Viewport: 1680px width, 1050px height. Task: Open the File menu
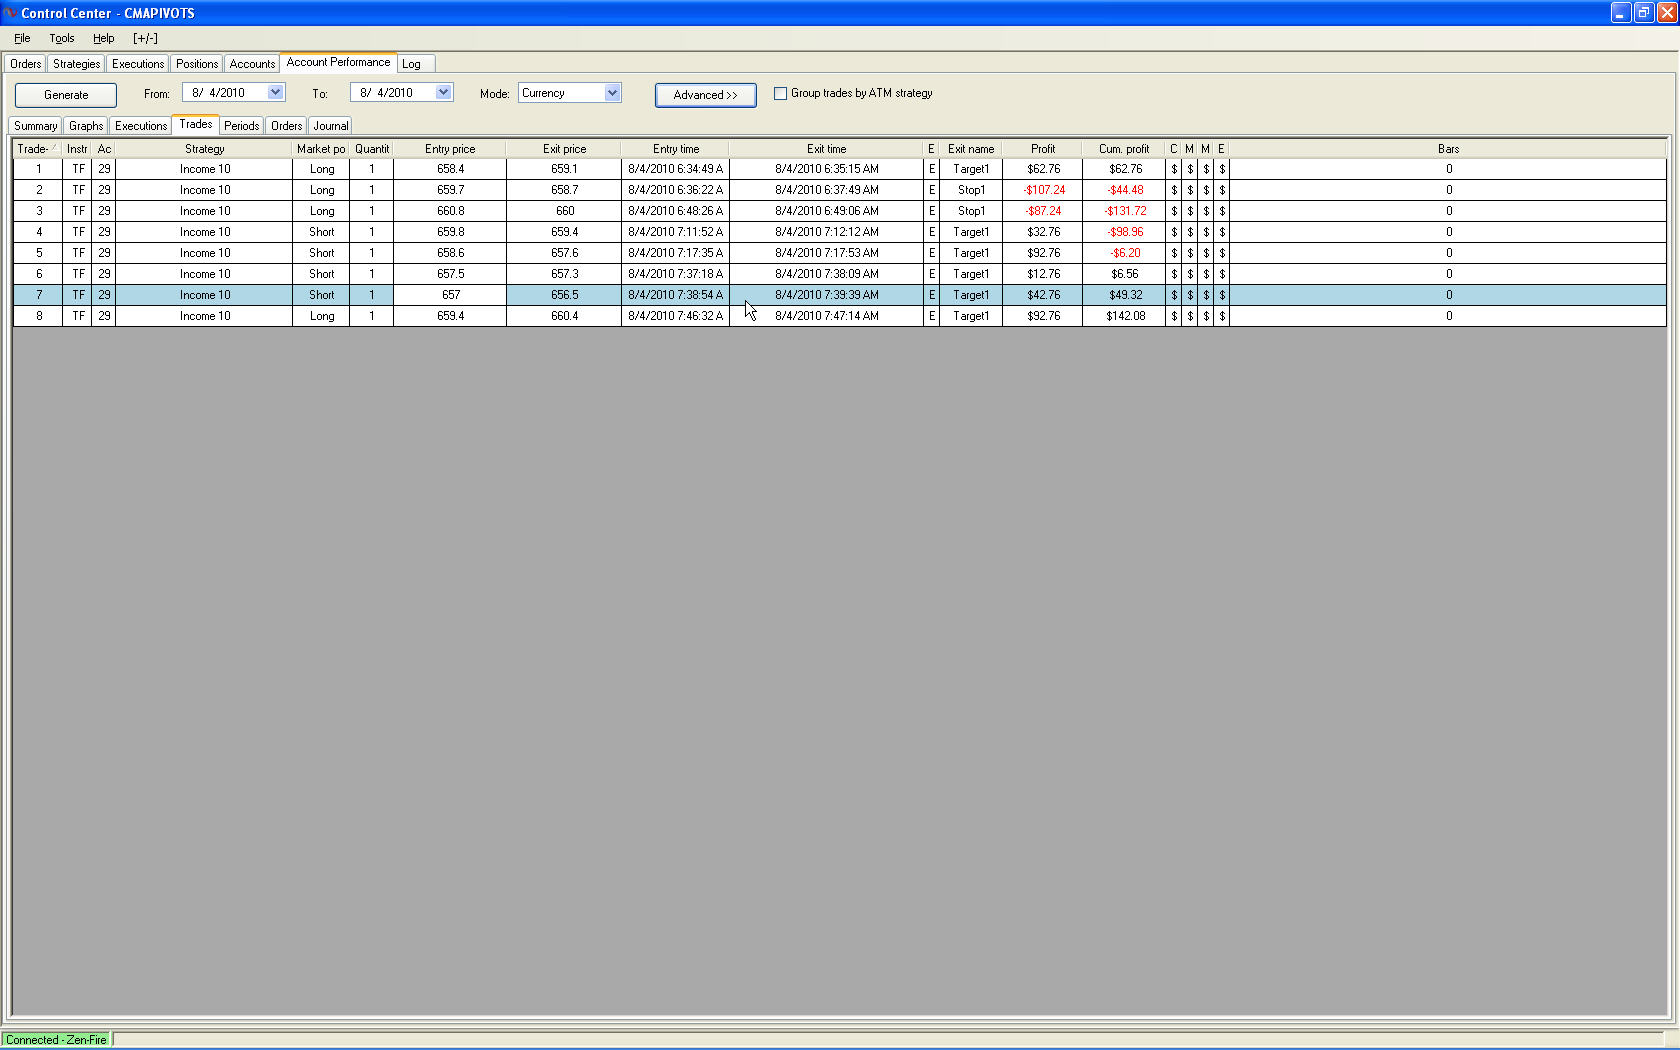[x=22, y=38]
